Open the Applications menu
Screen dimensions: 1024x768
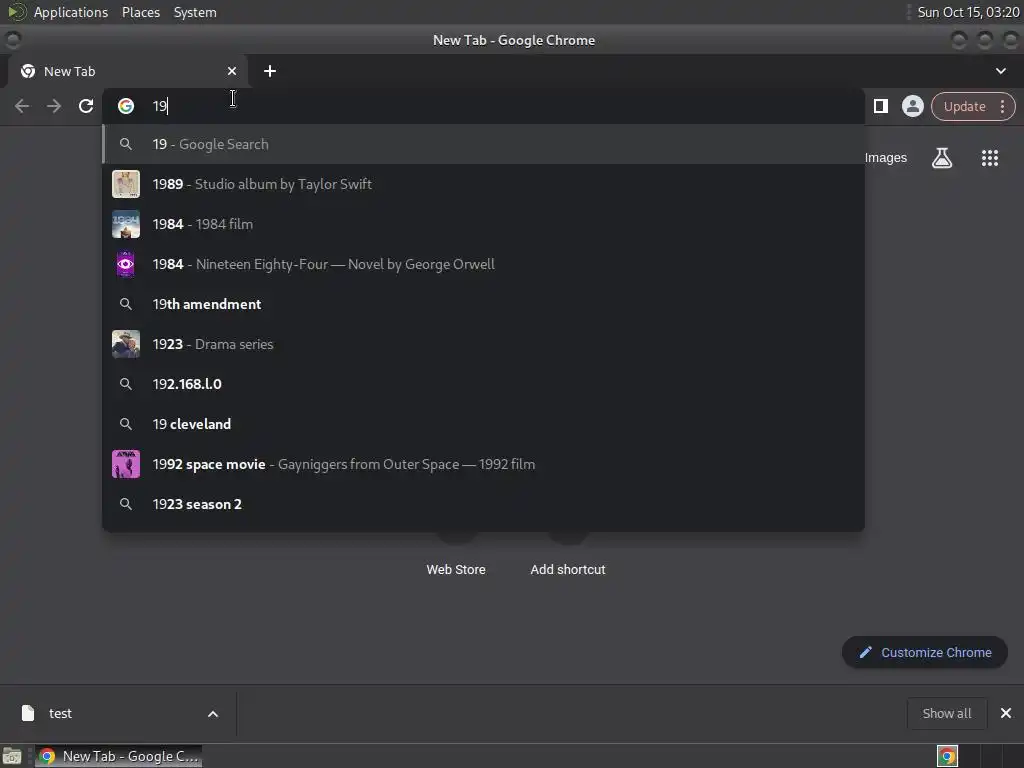tap(71, 12)
